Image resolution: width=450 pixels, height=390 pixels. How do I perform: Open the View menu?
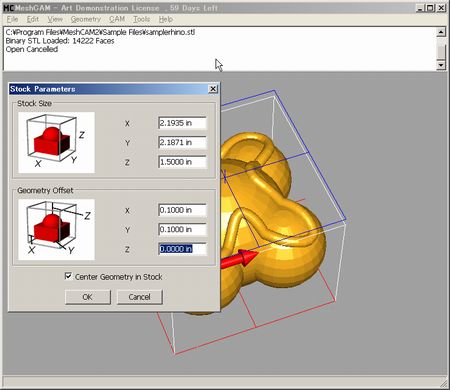[x=55, y=19]
